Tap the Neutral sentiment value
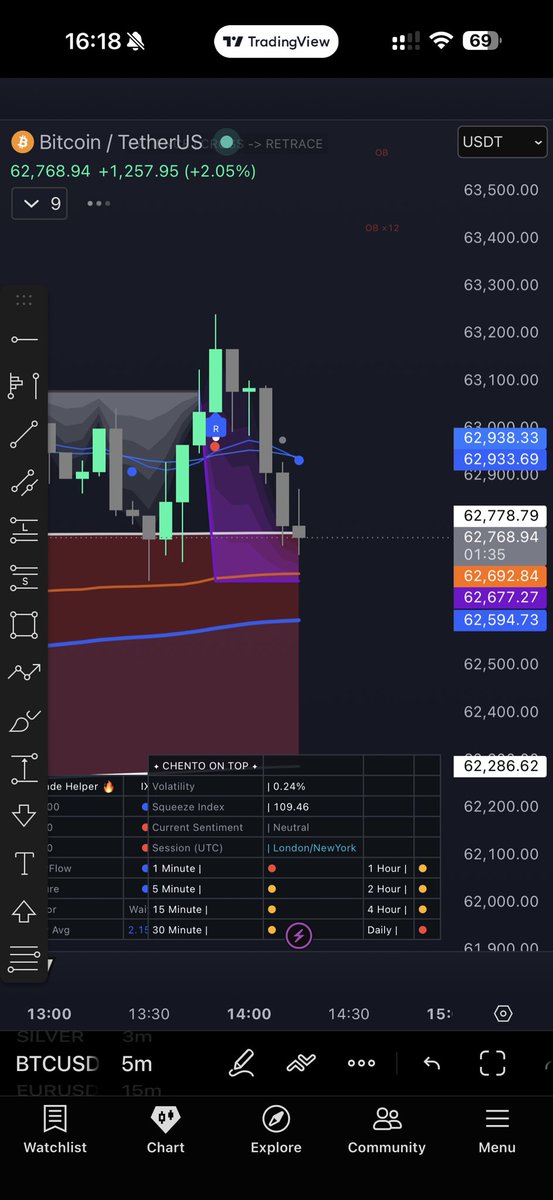The height and width of the screenshot is (1200, 553). coord(290,828)
